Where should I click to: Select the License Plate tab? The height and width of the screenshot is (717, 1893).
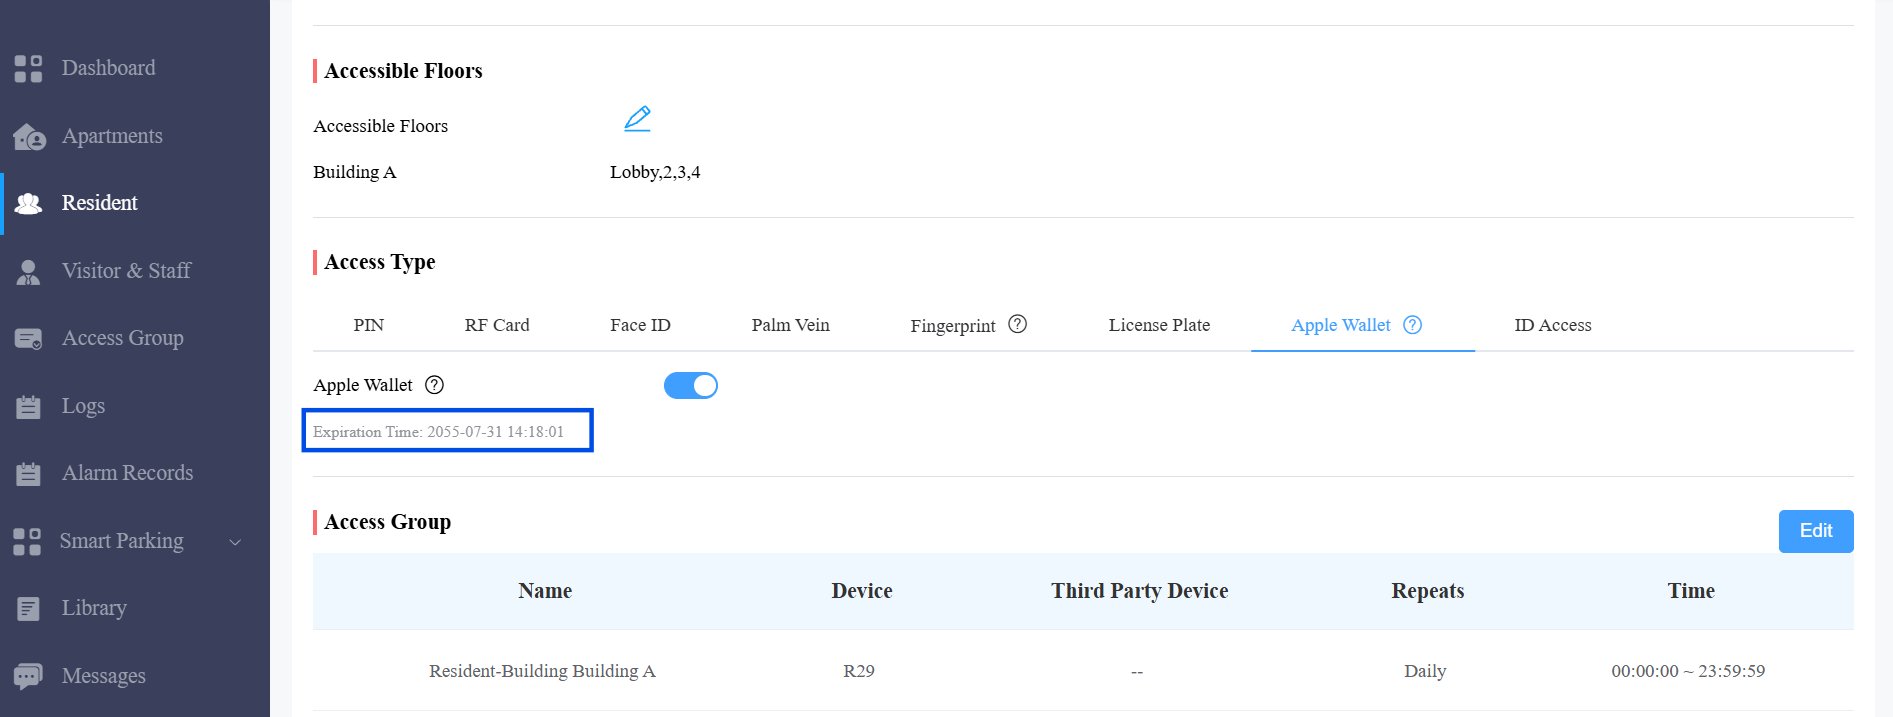click(1159, 325)
